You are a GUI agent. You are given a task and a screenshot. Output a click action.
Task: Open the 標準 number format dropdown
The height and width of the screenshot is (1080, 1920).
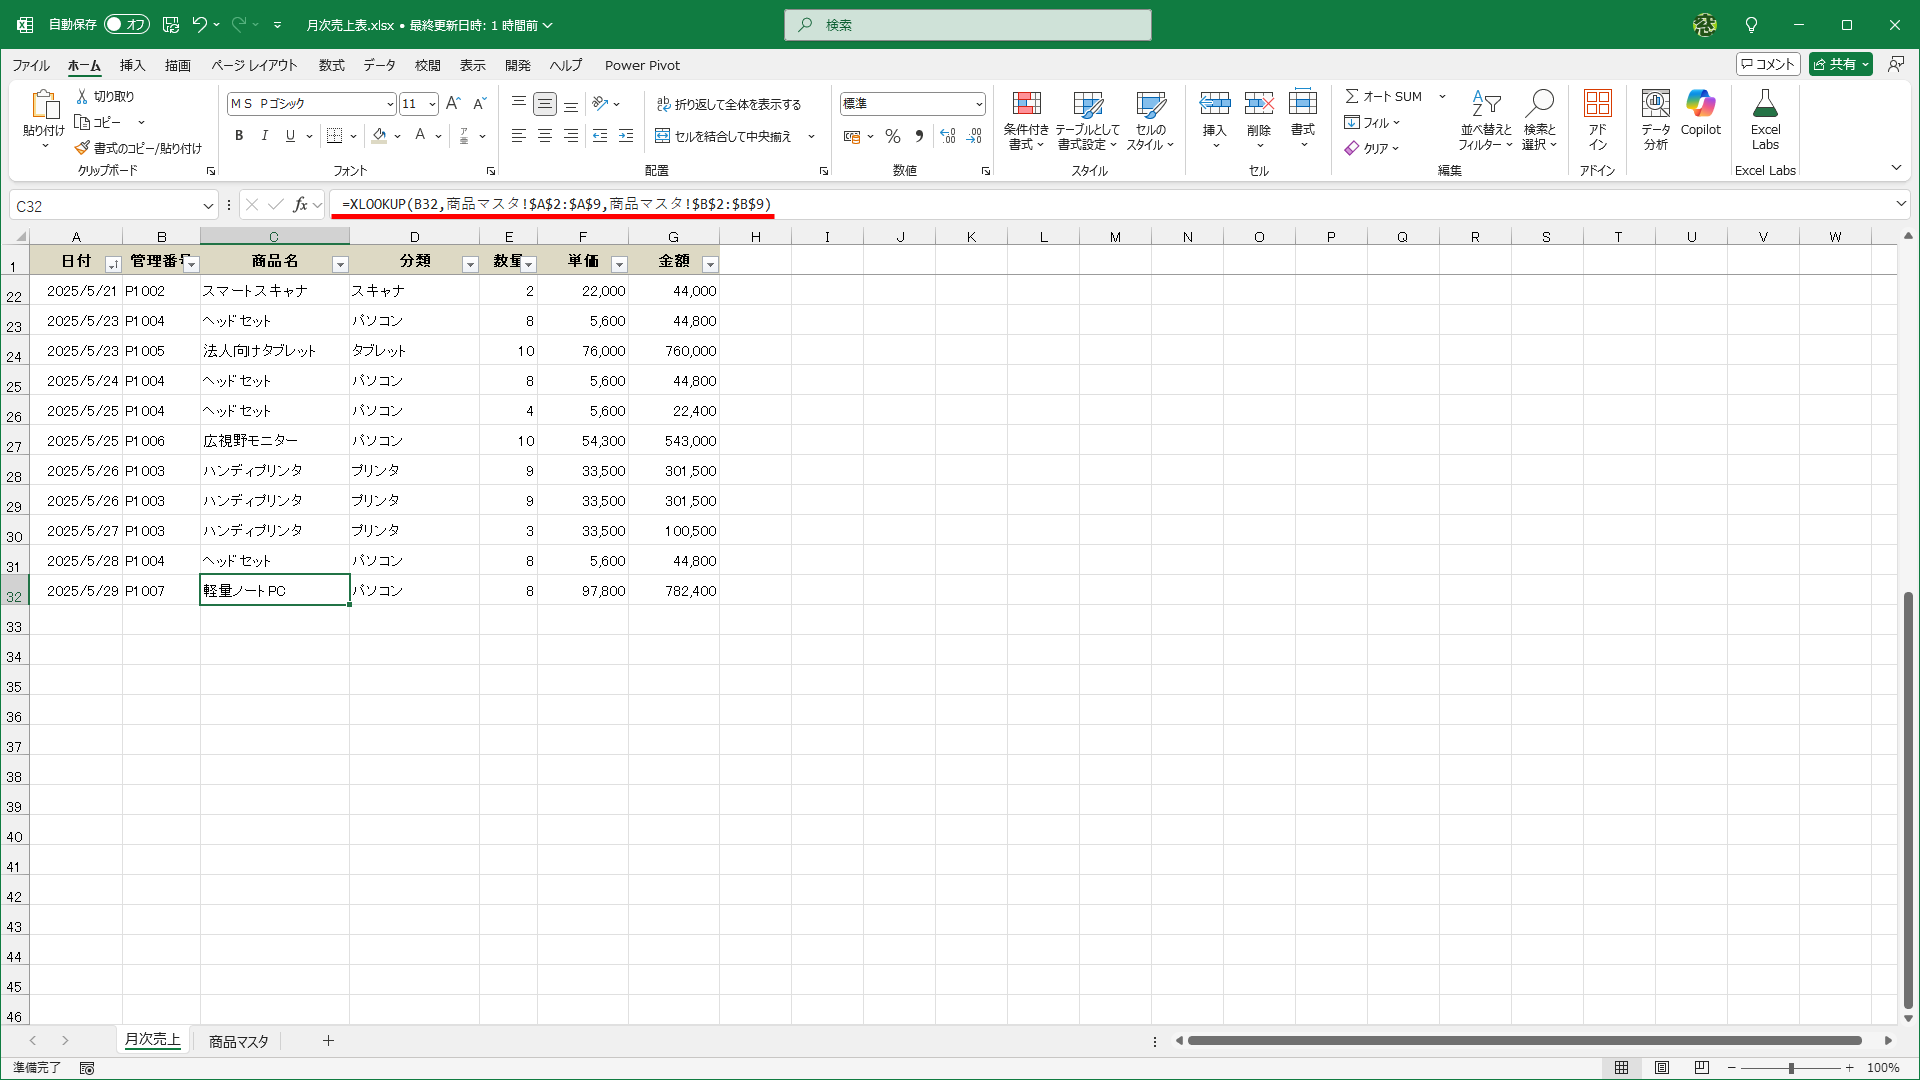click(x=977, y=103)
